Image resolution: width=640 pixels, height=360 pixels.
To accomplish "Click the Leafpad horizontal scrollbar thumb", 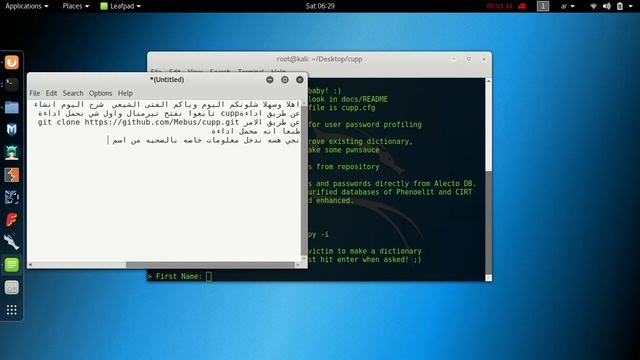I will coord(210,265).
